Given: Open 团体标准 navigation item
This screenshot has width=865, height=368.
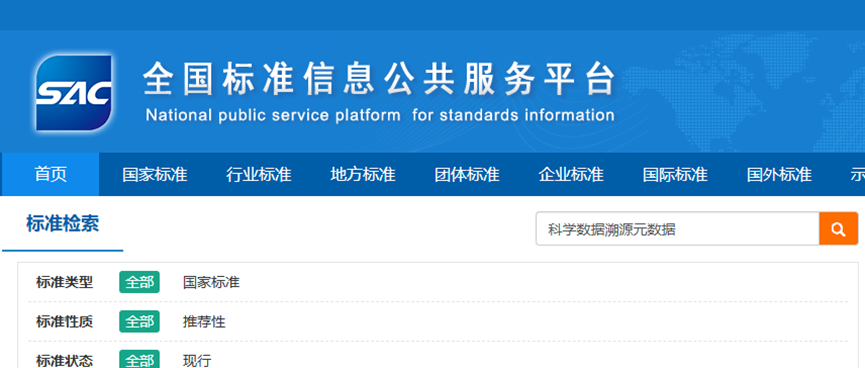Looking at the screenshot, I should 467,174.
